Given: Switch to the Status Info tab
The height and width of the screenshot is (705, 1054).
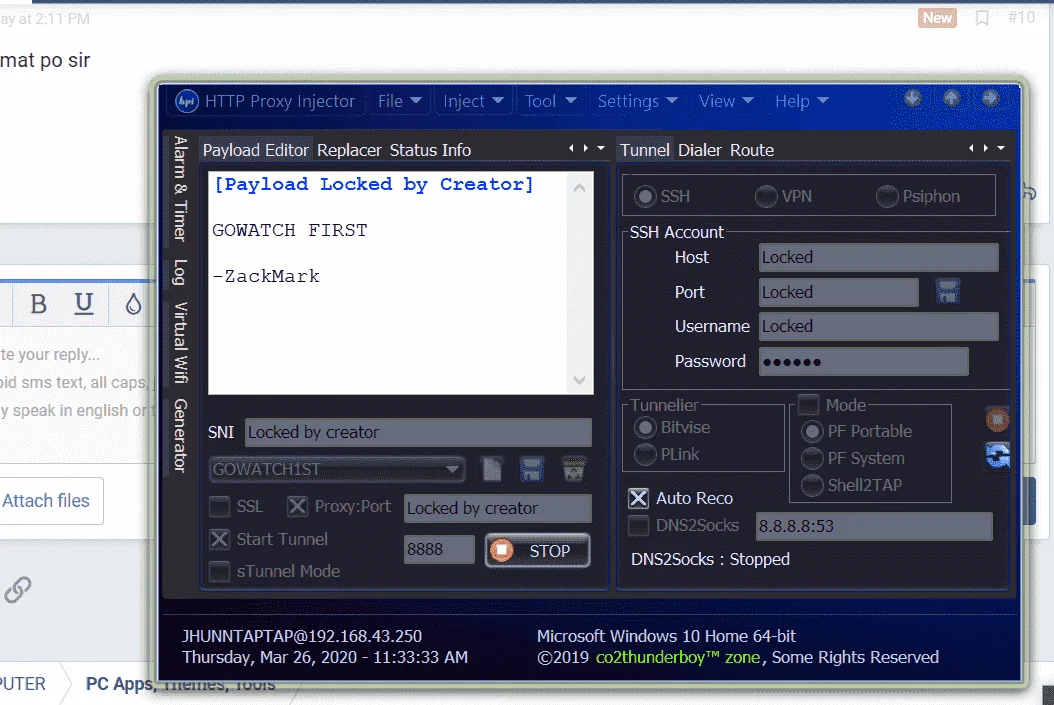Looking at the screenshot, I should [430, 150].
